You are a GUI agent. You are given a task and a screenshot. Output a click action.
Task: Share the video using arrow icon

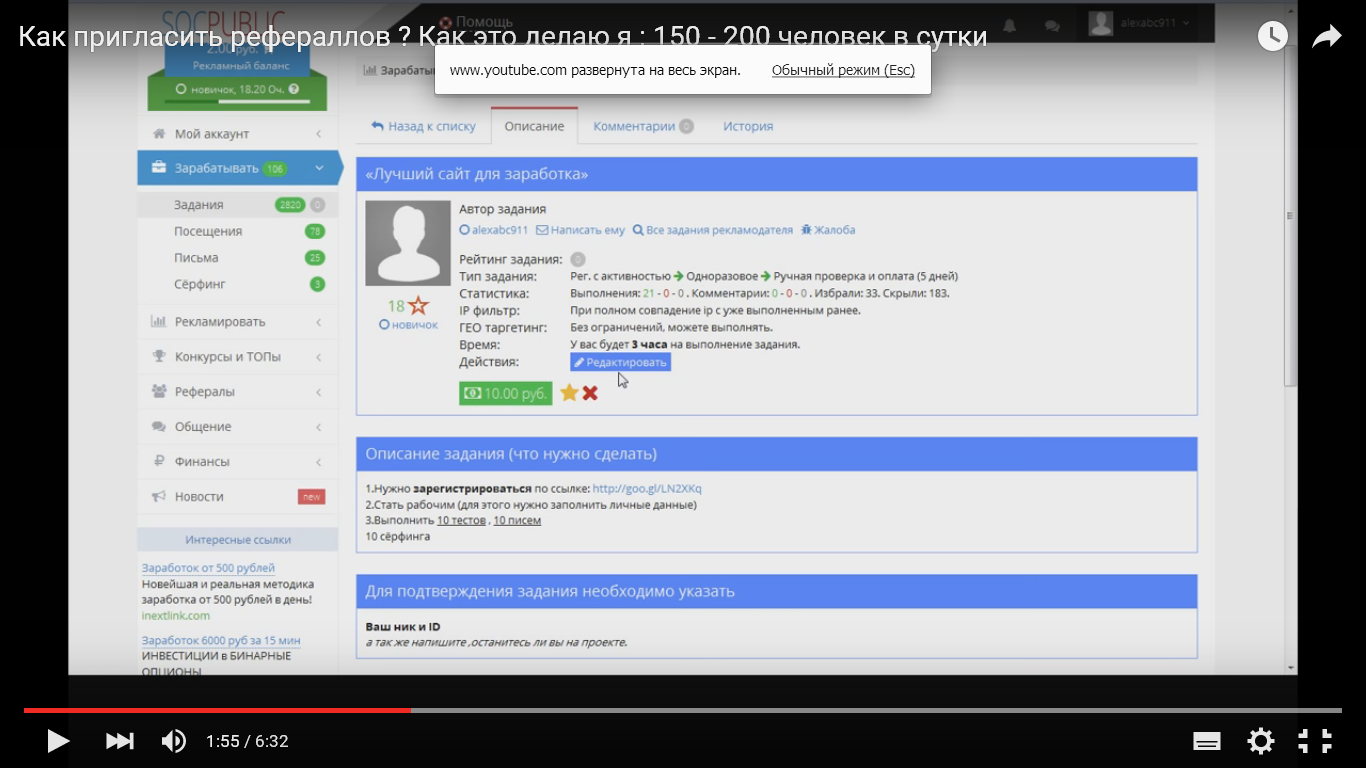pyautogui.click(x=1326, y=37)
